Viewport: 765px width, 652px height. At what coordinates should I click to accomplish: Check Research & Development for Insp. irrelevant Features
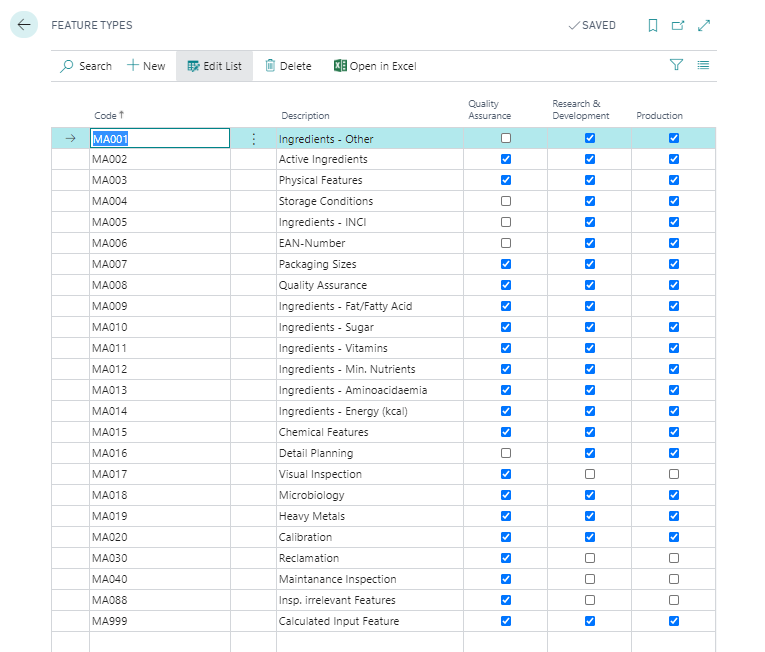point(590,600)
